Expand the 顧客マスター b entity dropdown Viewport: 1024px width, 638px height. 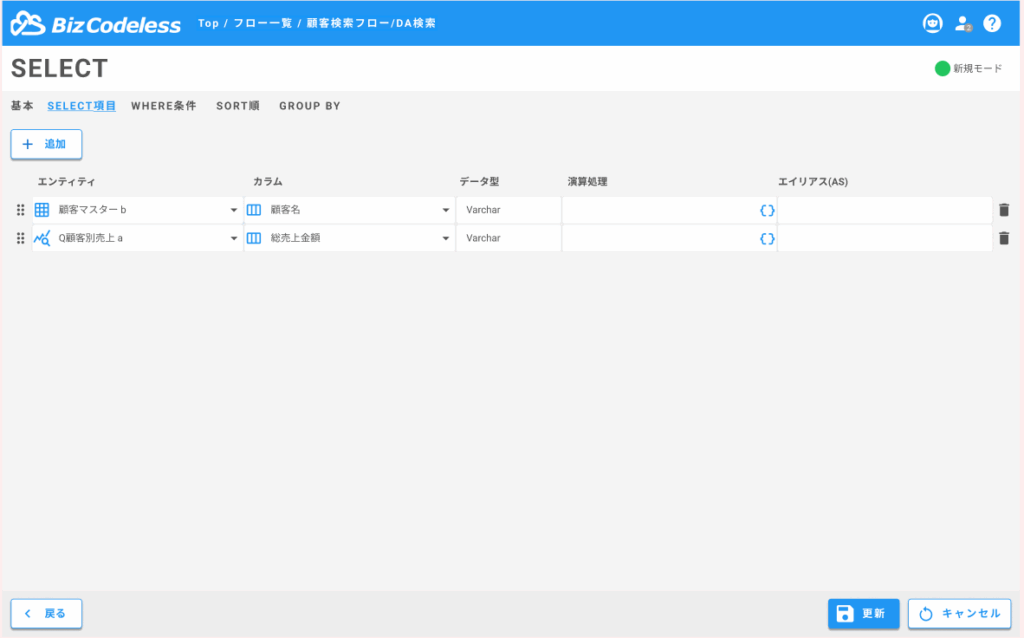pyautogui.click(x=234, y=210)
